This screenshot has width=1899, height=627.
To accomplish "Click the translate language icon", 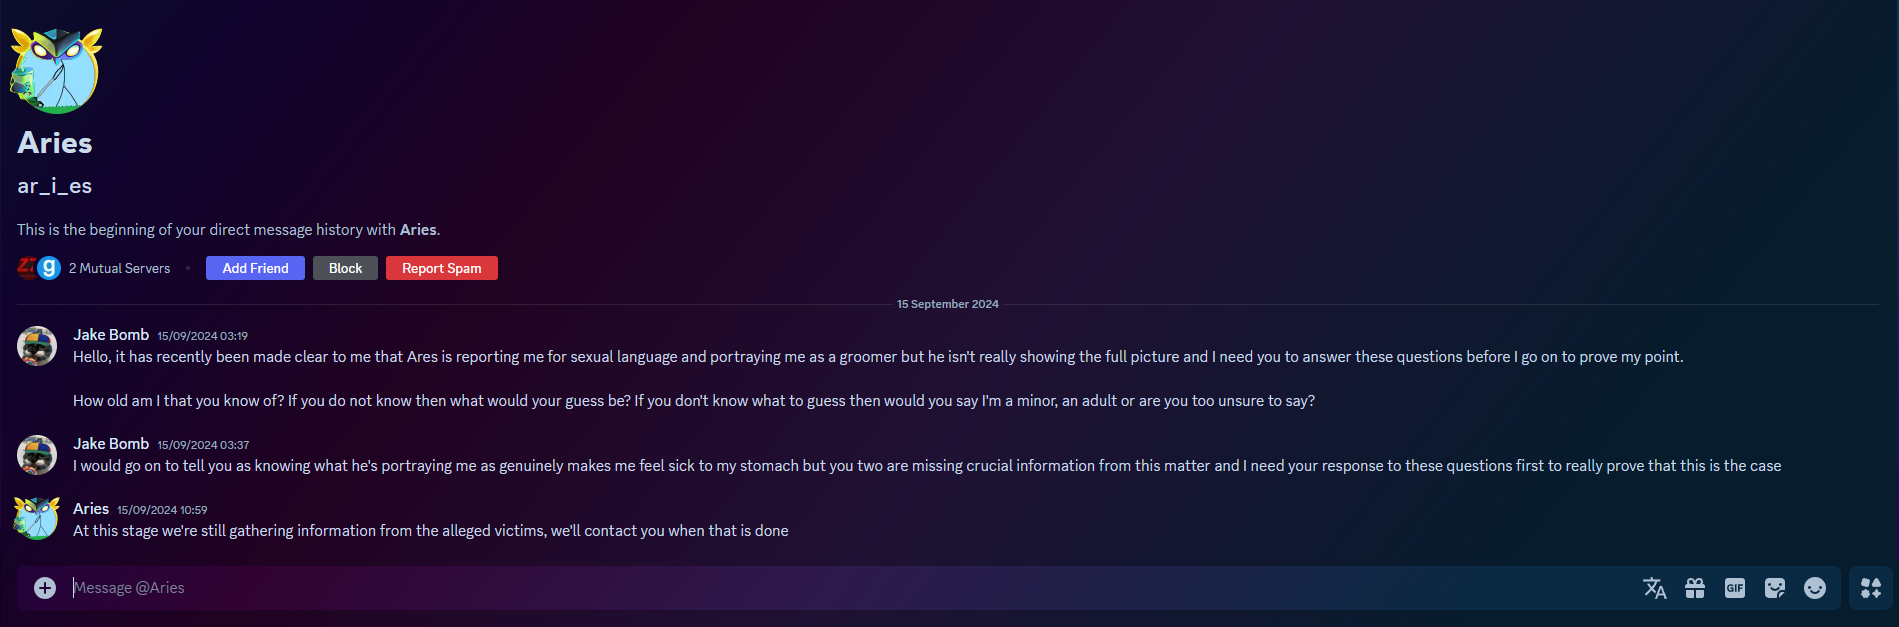I will (x=1655, y=588).
